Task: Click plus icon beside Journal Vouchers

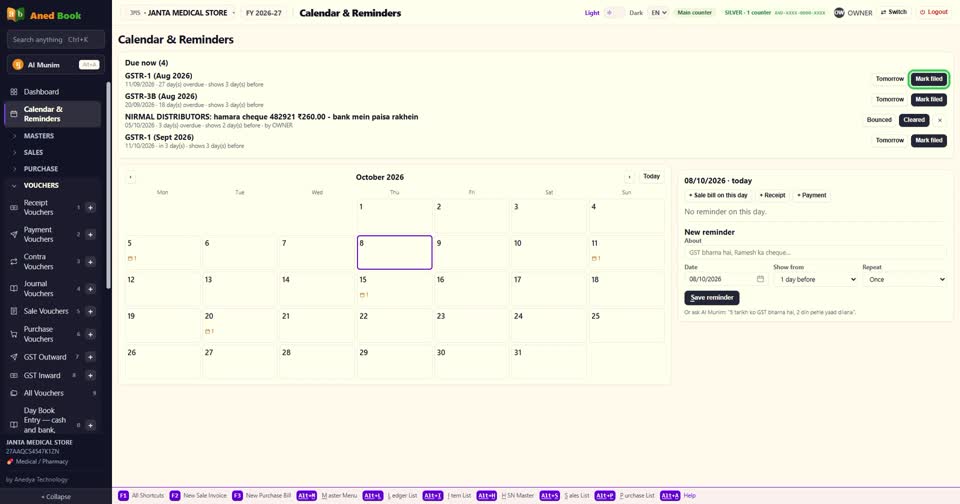Action: pos(90,289)
